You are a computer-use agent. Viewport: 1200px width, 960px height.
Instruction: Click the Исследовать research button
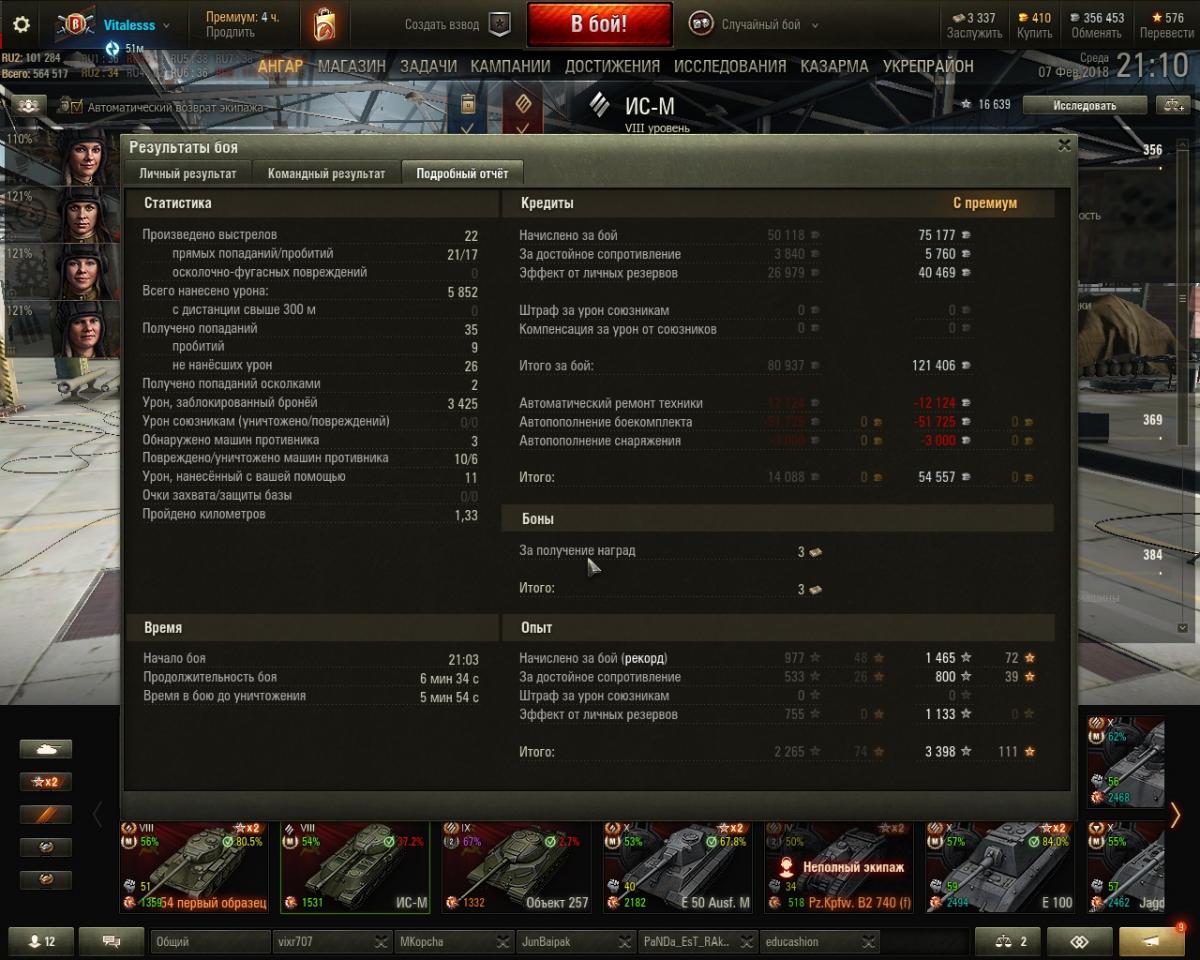[1084, 105]
